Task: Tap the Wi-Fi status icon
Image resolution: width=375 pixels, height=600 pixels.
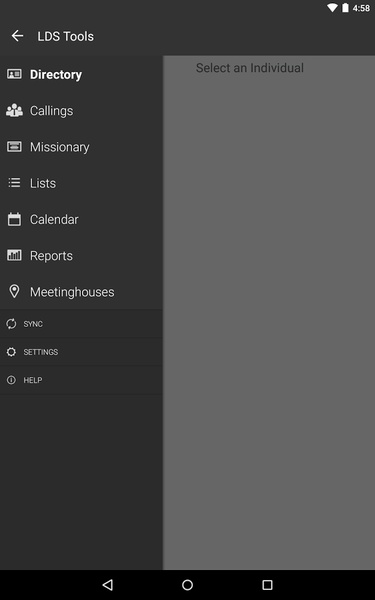Action: click(332, 8)
